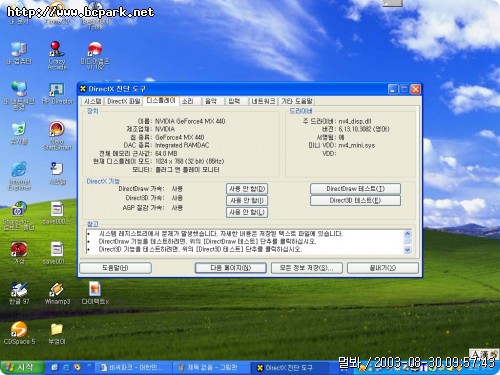Switch to the 기타 도움말 tab
500x375 pixels.
pos(297,101)
